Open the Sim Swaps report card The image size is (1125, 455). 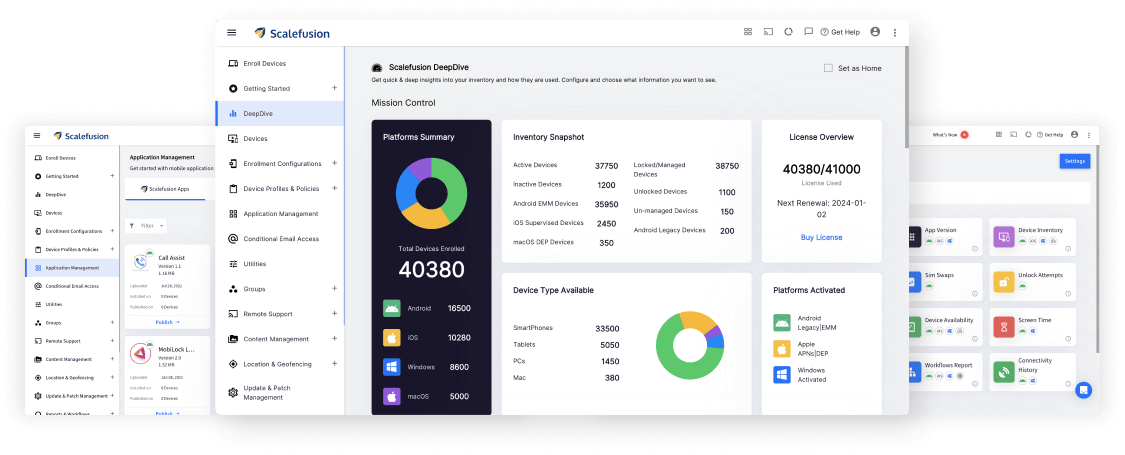click(x=945, y=282)
